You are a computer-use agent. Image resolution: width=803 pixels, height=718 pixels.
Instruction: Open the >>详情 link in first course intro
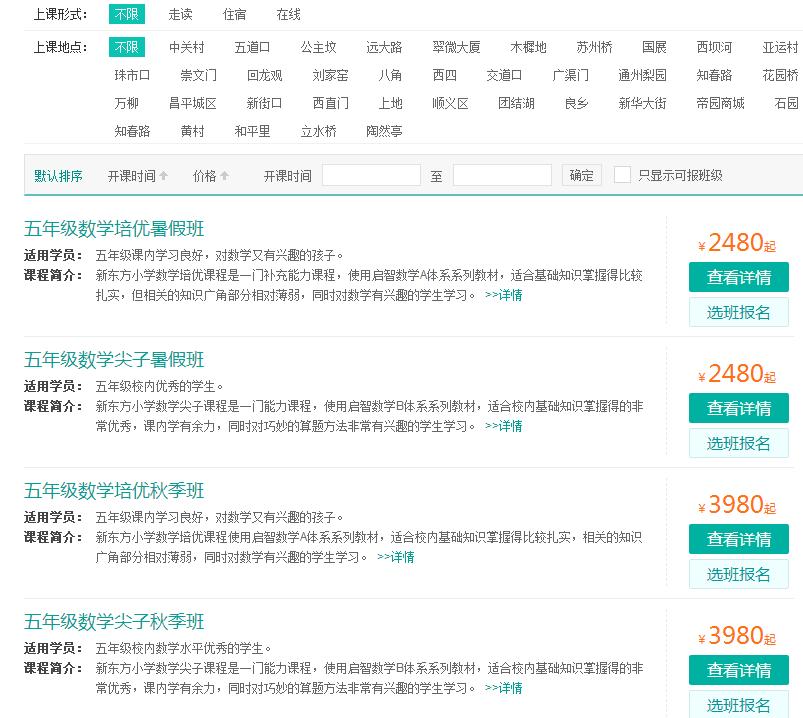(x=505, y=295)
